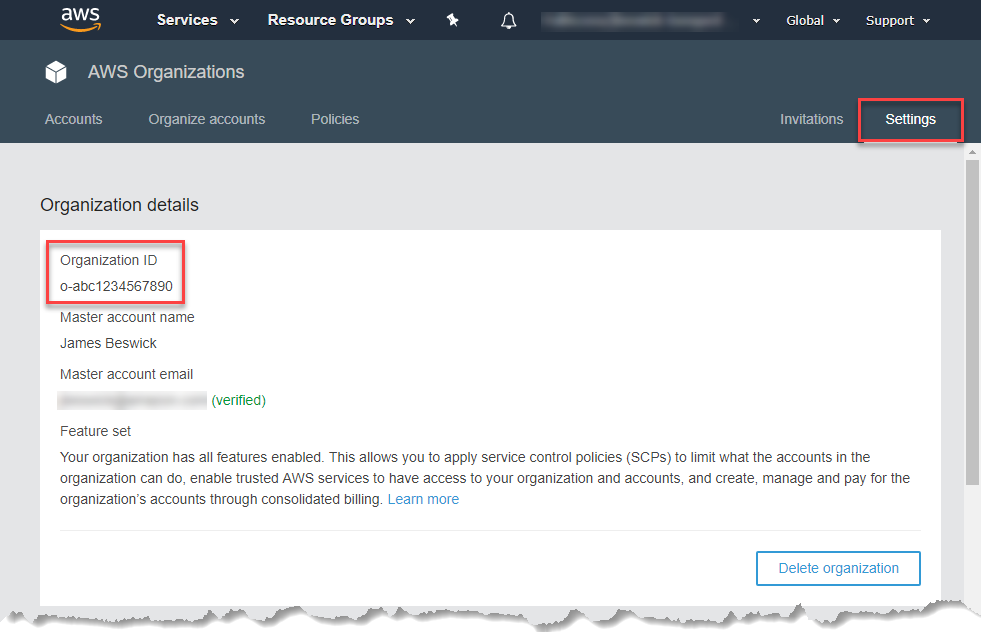Click the AWS Organizations cube icon

(56, 72)
